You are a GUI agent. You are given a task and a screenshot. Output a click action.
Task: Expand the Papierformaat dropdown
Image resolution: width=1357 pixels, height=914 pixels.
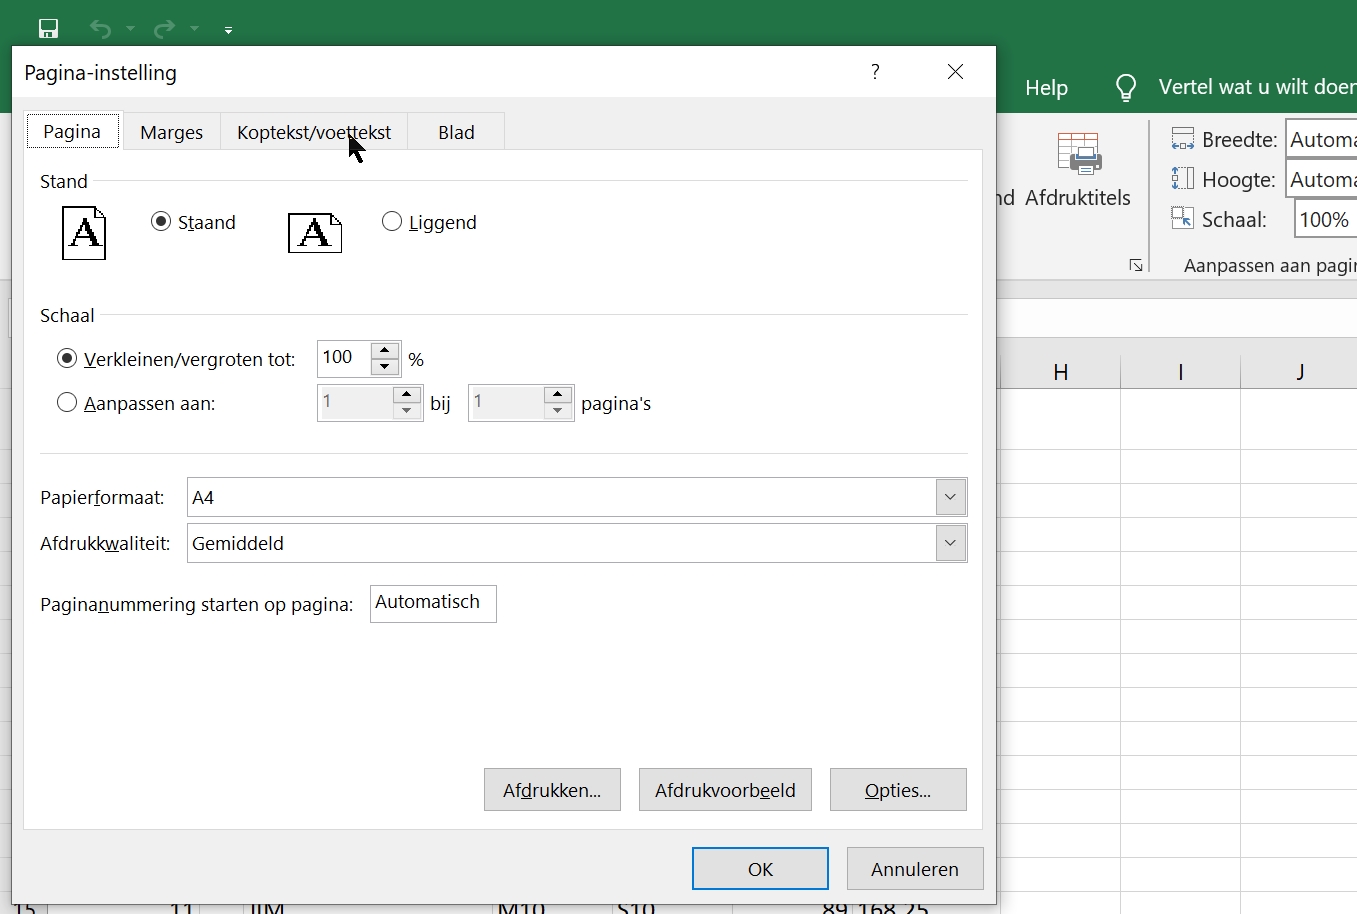(950, 497)
